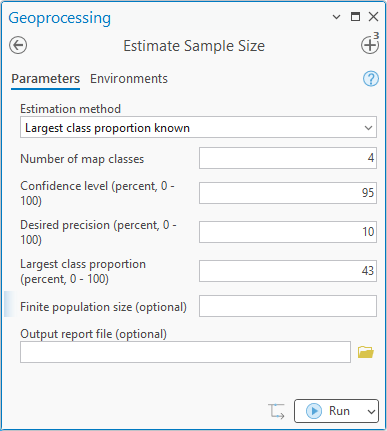Click the Confidence level value field

pyautogui.click(x=288, y=193)
